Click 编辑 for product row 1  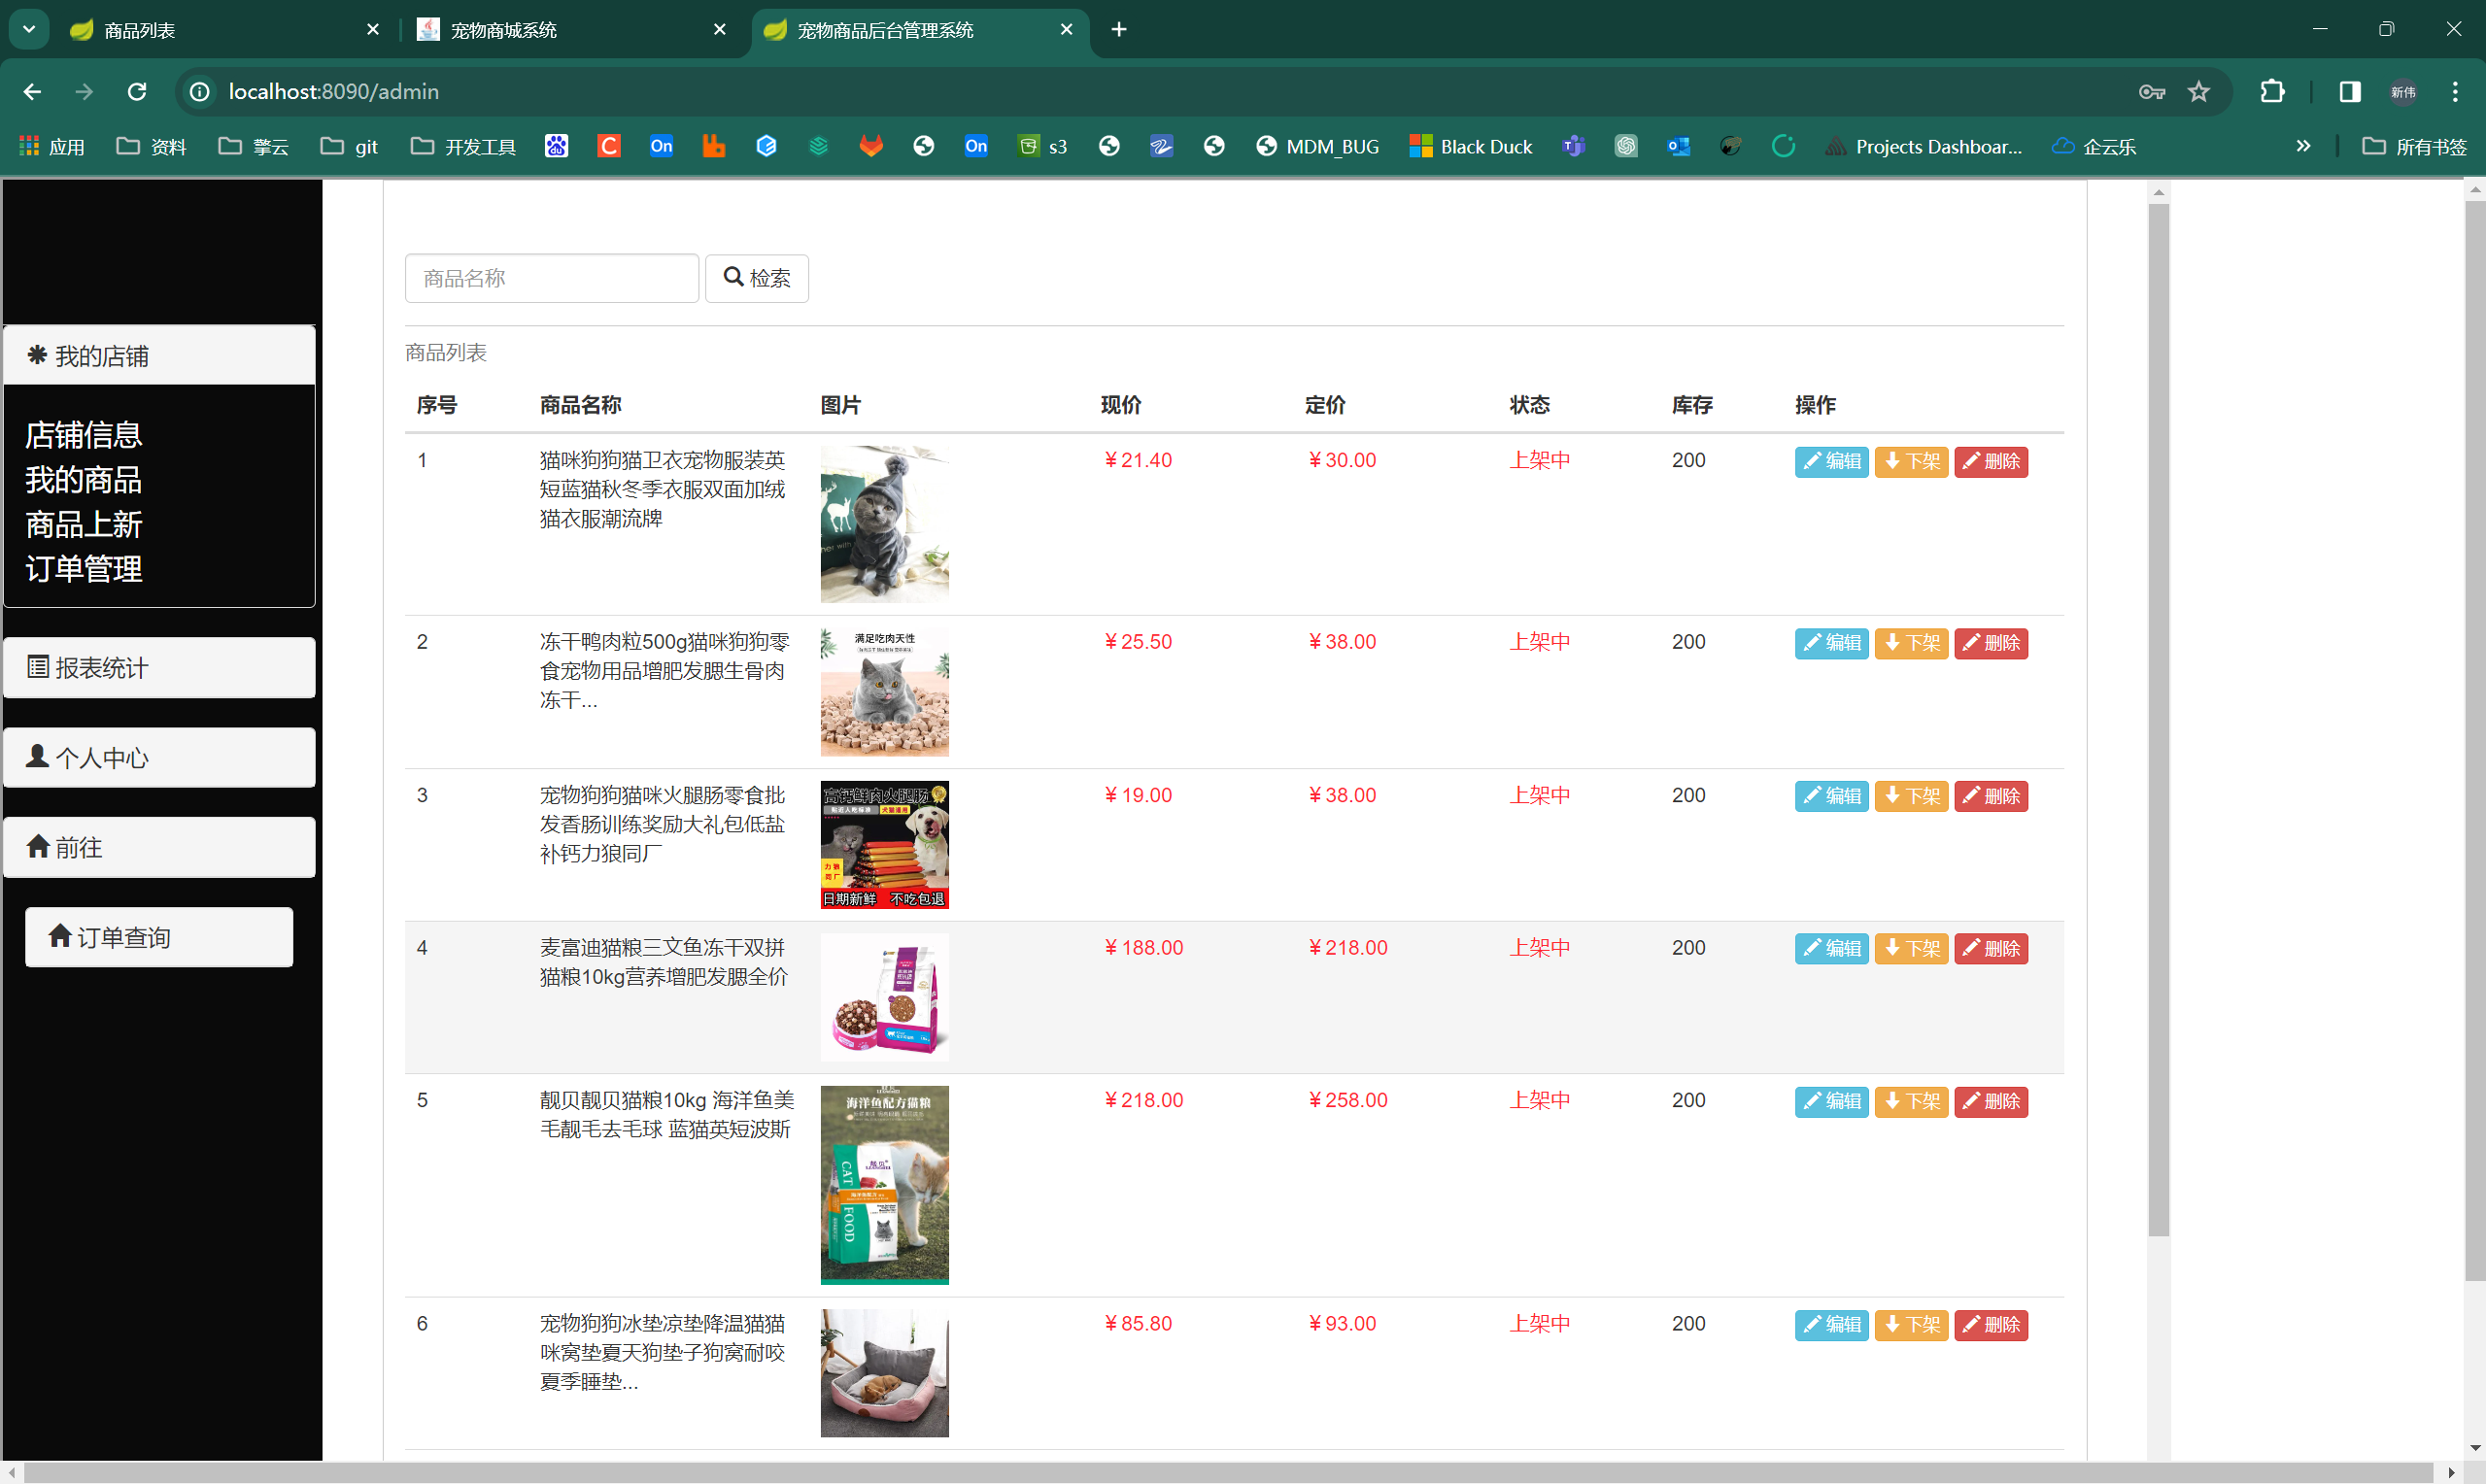1830,461
